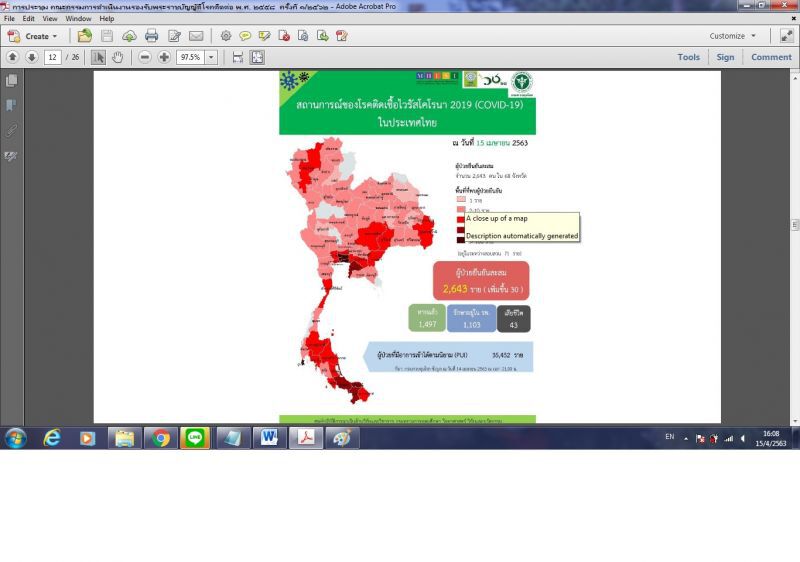Click the Windows Start button
800x562 pixels.
tap(15, 438)
